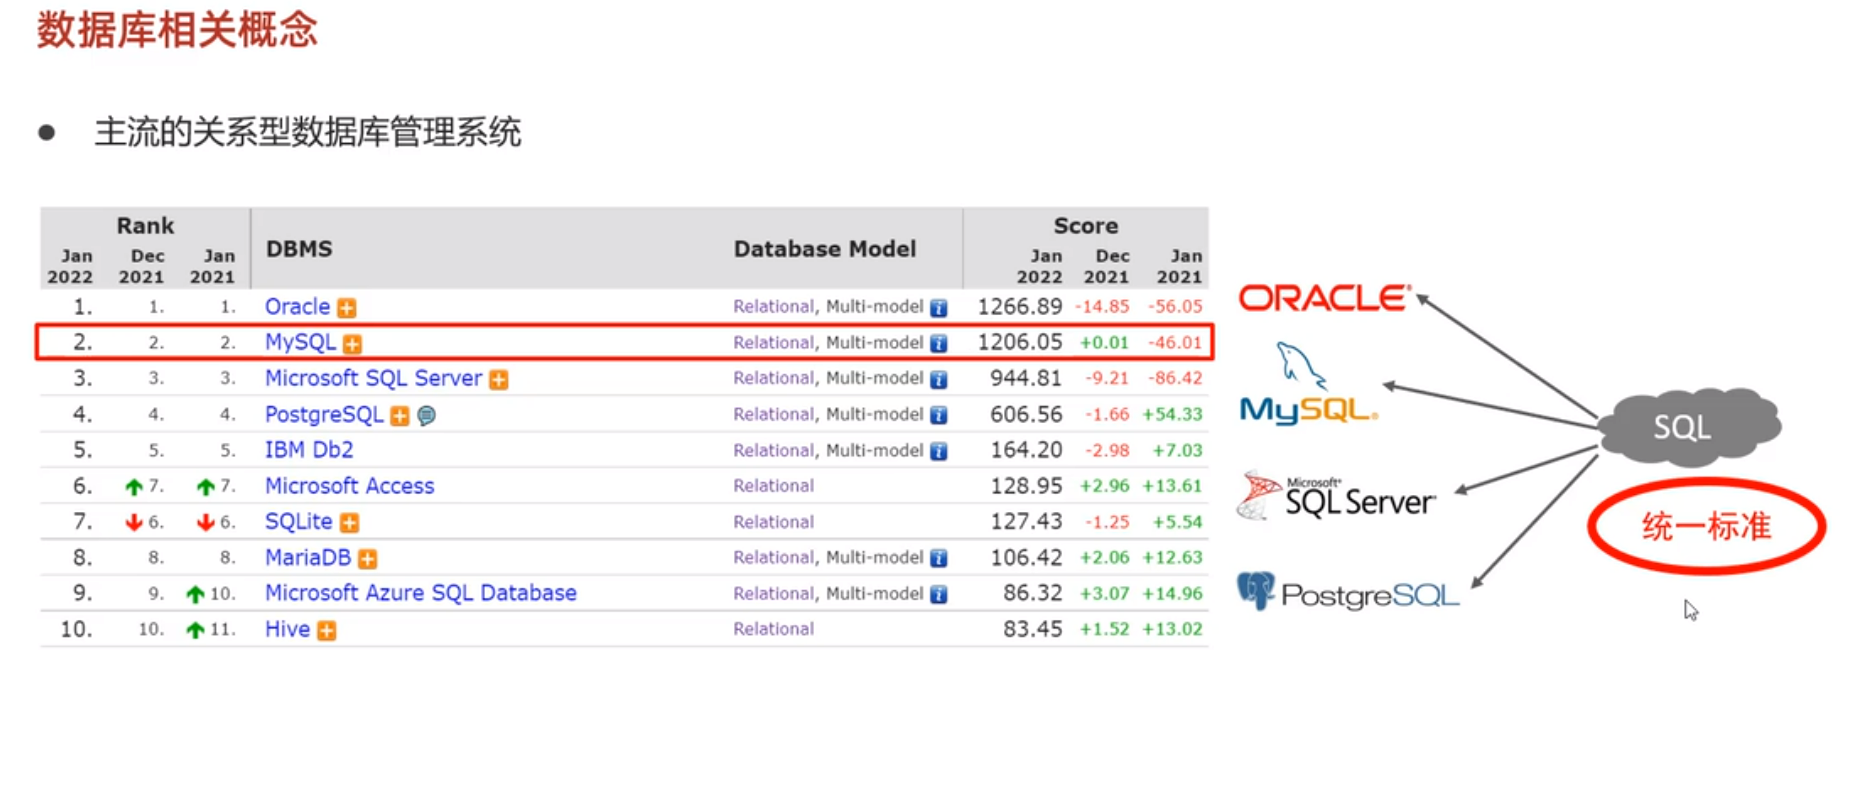1857x797 pixels.
Task: Open the Microsoft Azure SQL Database link
Action: point(420,593)
